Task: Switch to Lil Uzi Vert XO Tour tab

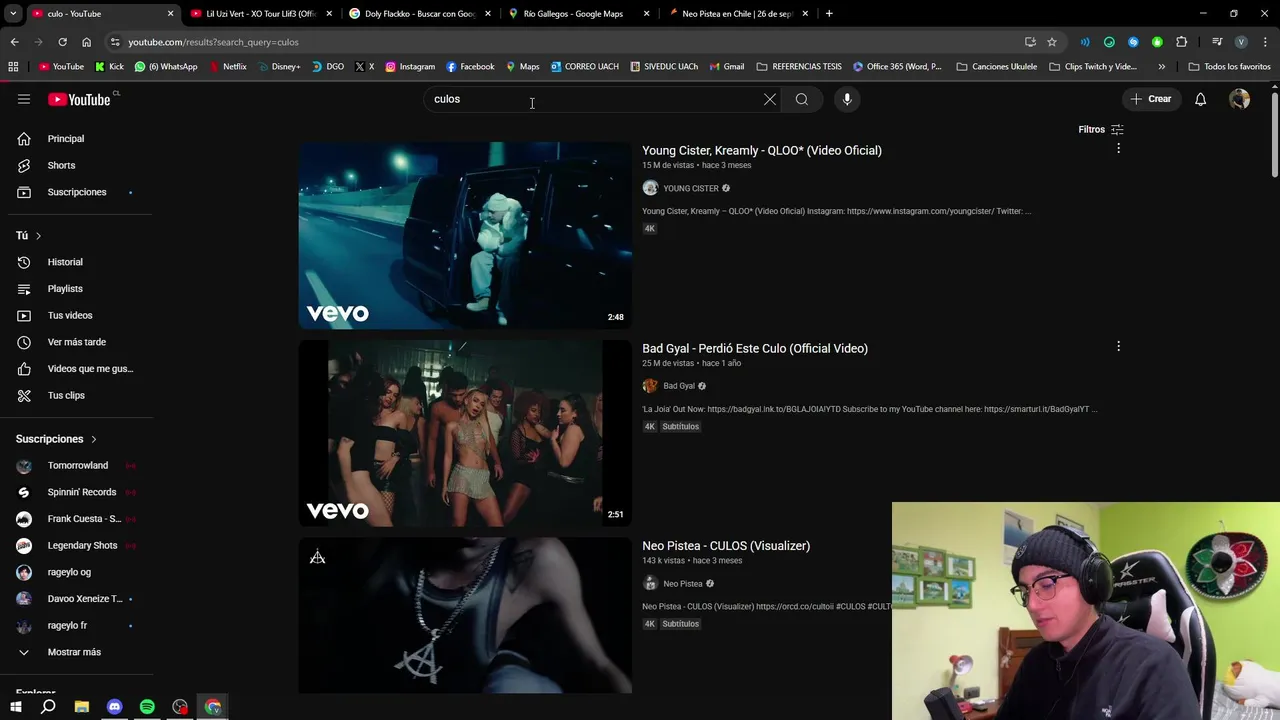Action: click(x=260, y=14)
